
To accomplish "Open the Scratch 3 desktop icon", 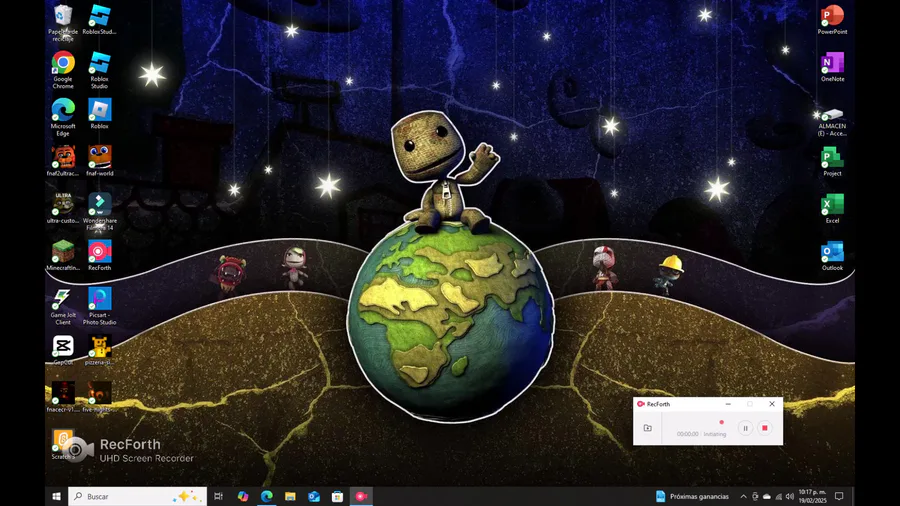I will point(63,444).
